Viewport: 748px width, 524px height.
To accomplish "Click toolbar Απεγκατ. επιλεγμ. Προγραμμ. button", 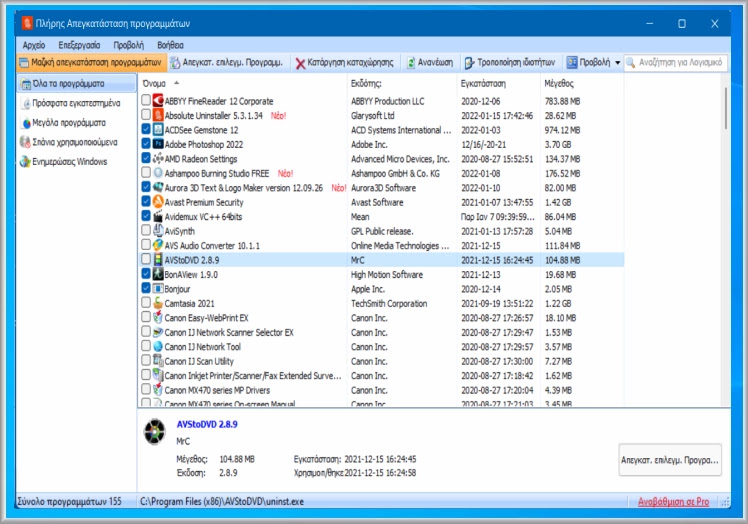I will (x=228, y=63).
